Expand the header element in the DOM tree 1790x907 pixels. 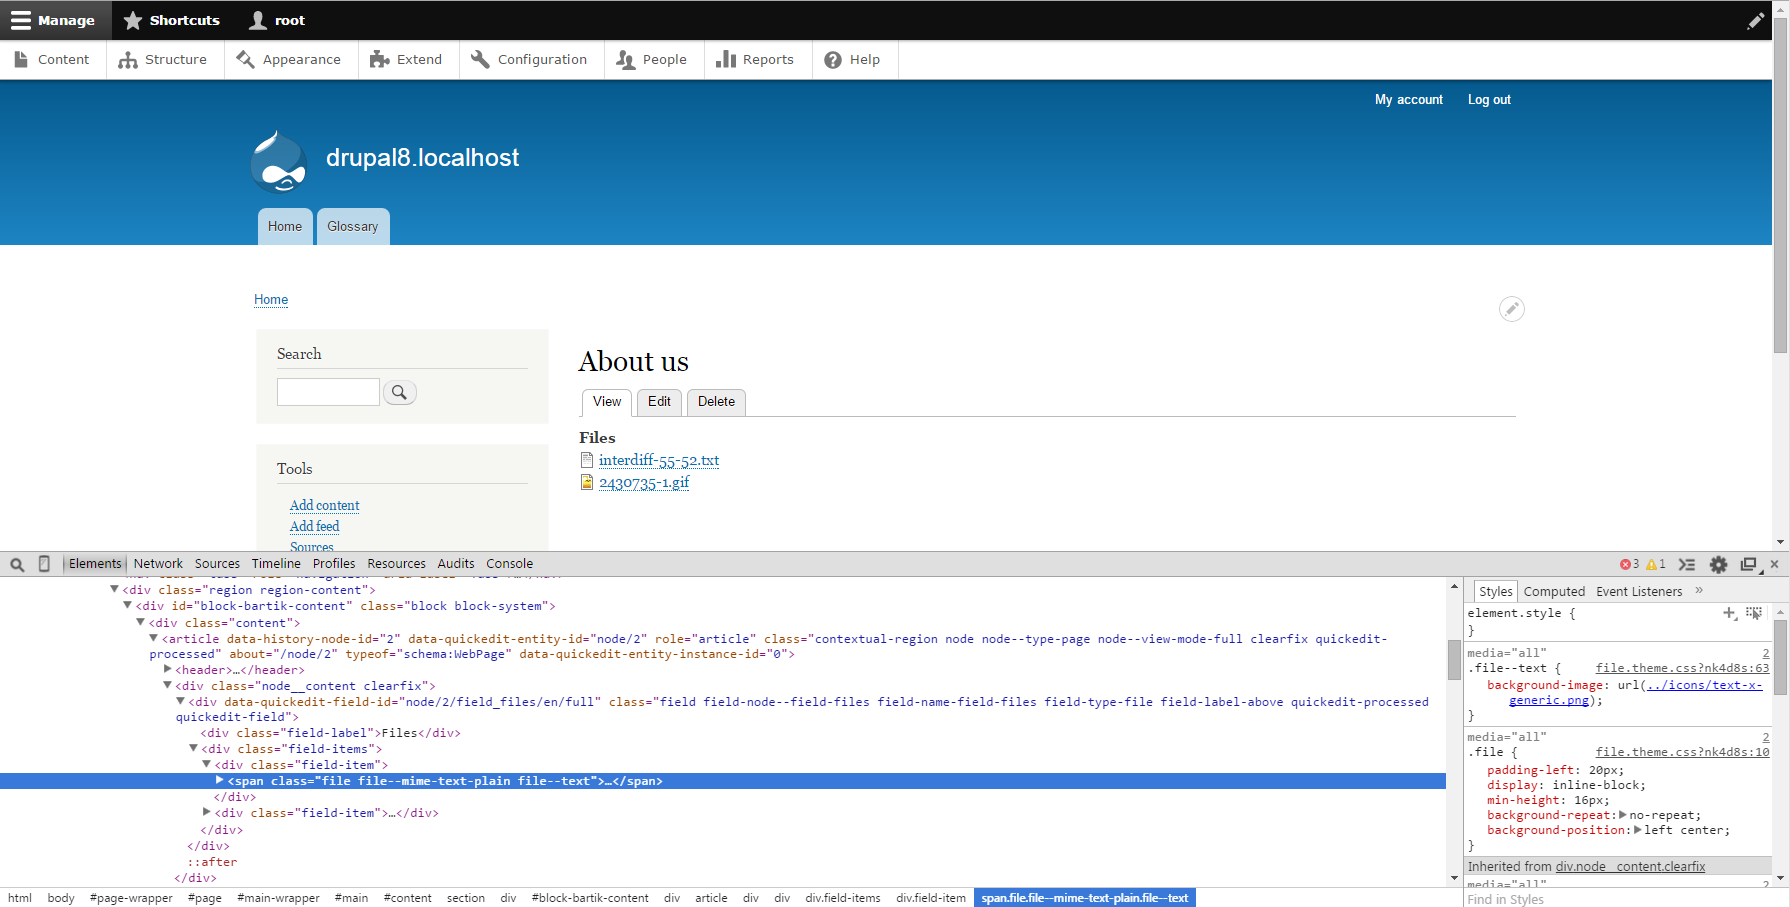(x=167, y=669)
